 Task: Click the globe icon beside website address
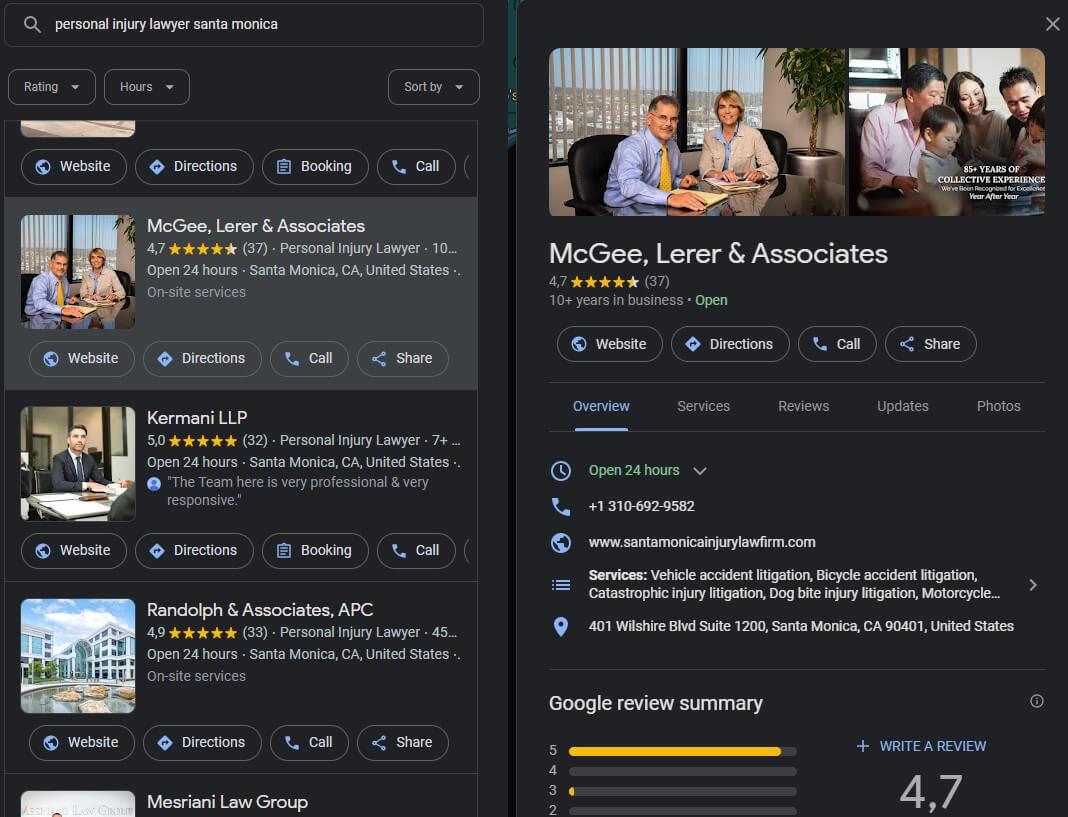(561, 543)
